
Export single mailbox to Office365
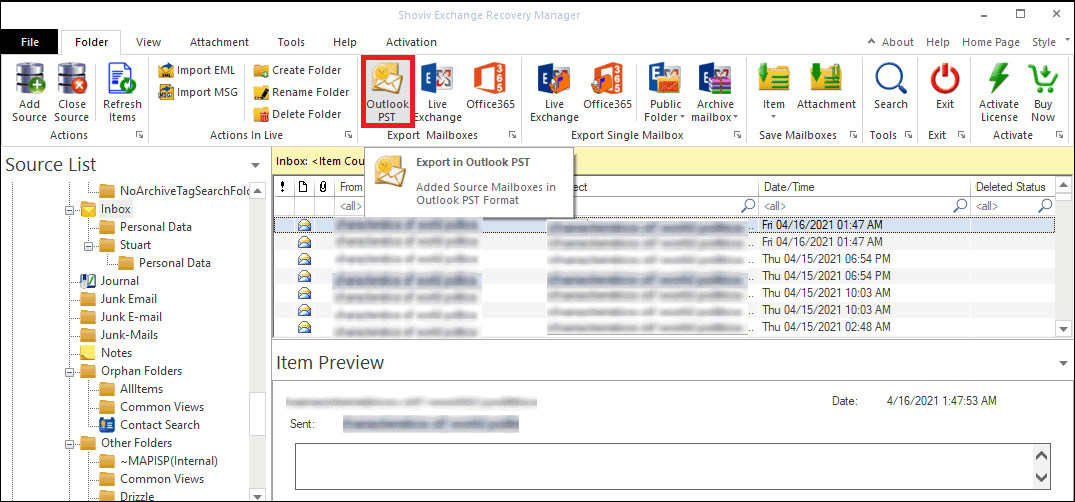click(x=607, y=86)
